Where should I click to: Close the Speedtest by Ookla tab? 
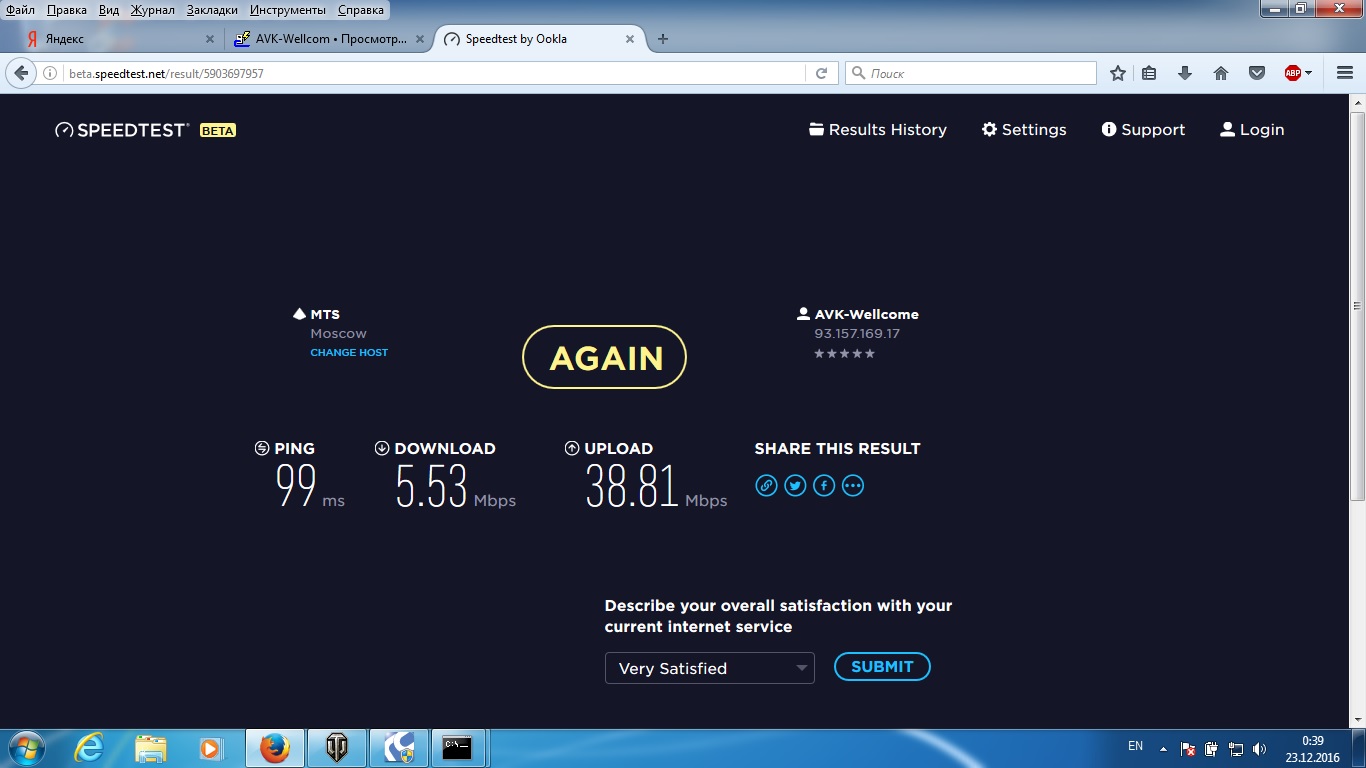[630, 39]
